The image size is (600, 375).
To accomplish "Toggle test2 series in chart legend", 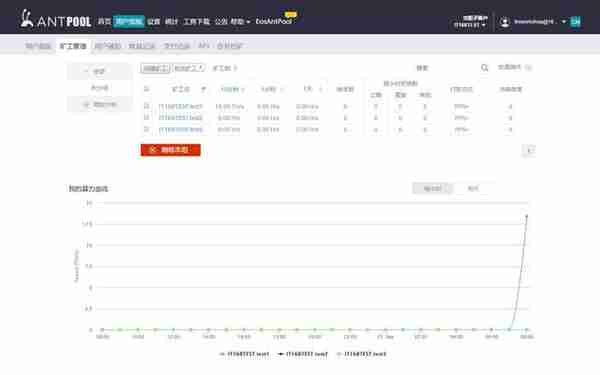I will [x=303, y=354].
